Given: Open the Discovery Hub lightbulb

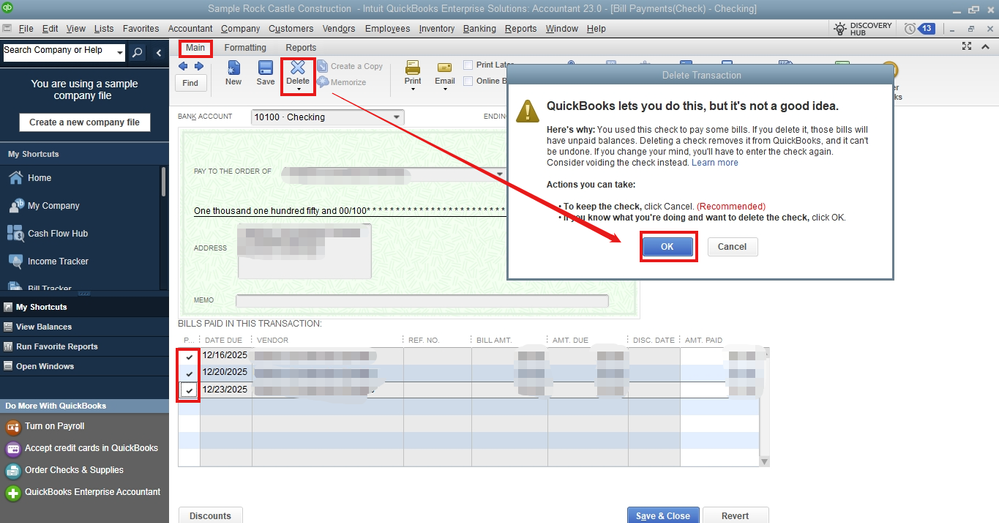Looking at the screenshot, I should [x=840, y=29].
